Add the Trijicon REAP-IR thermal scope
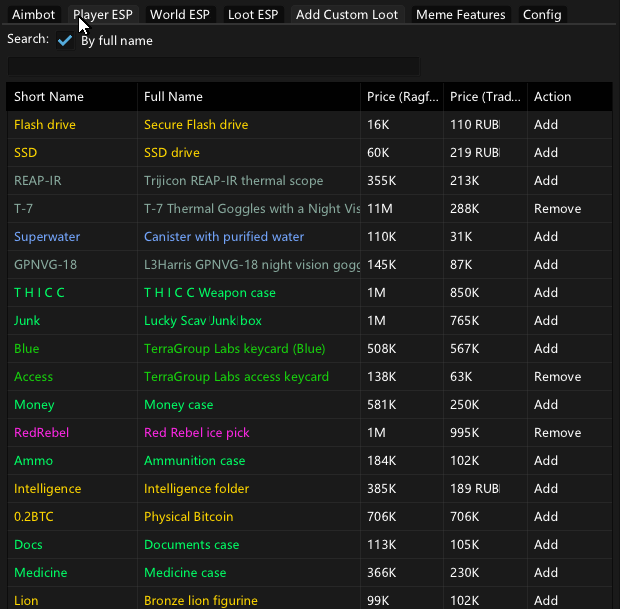Image resolution: width=620 pixels, height=609 pixels. point(546,181)
